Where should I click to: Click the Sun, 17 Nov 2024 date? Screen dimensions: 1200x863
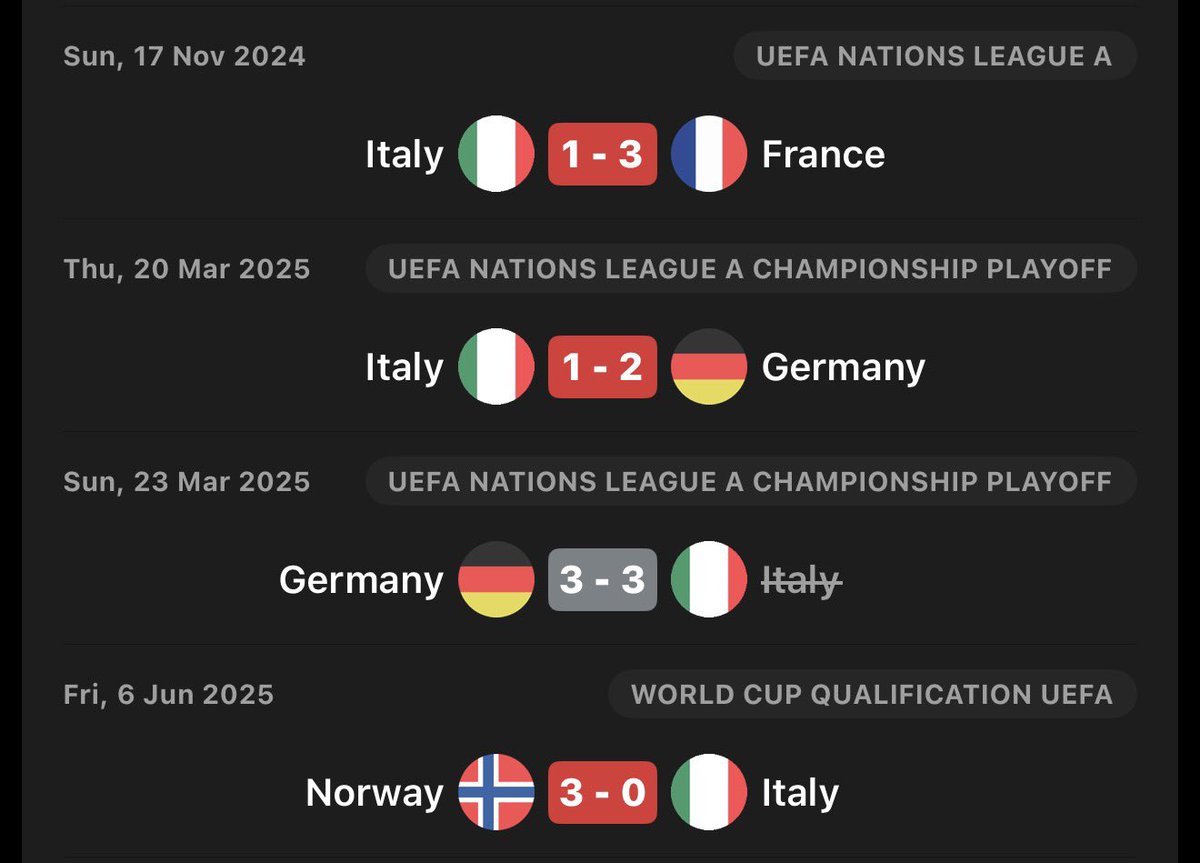pos(185,56)
